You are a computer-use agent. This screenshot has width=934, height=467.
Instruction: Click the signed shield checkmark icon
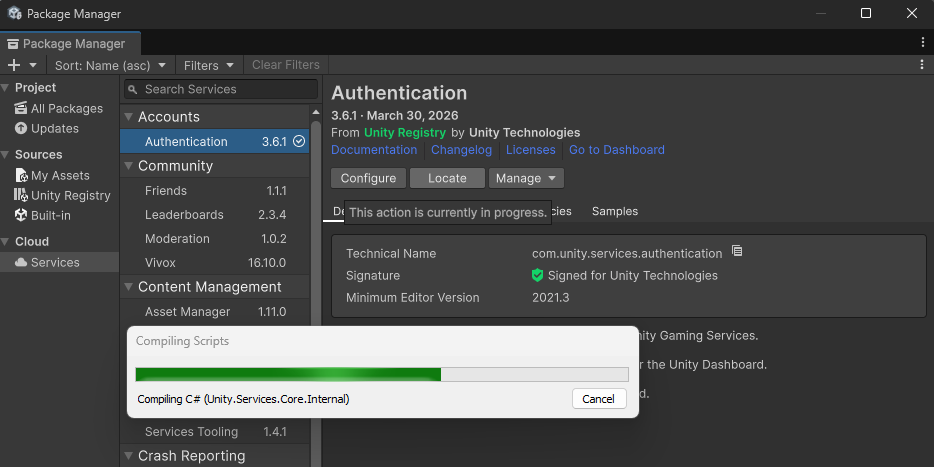[x=537, y=275]
